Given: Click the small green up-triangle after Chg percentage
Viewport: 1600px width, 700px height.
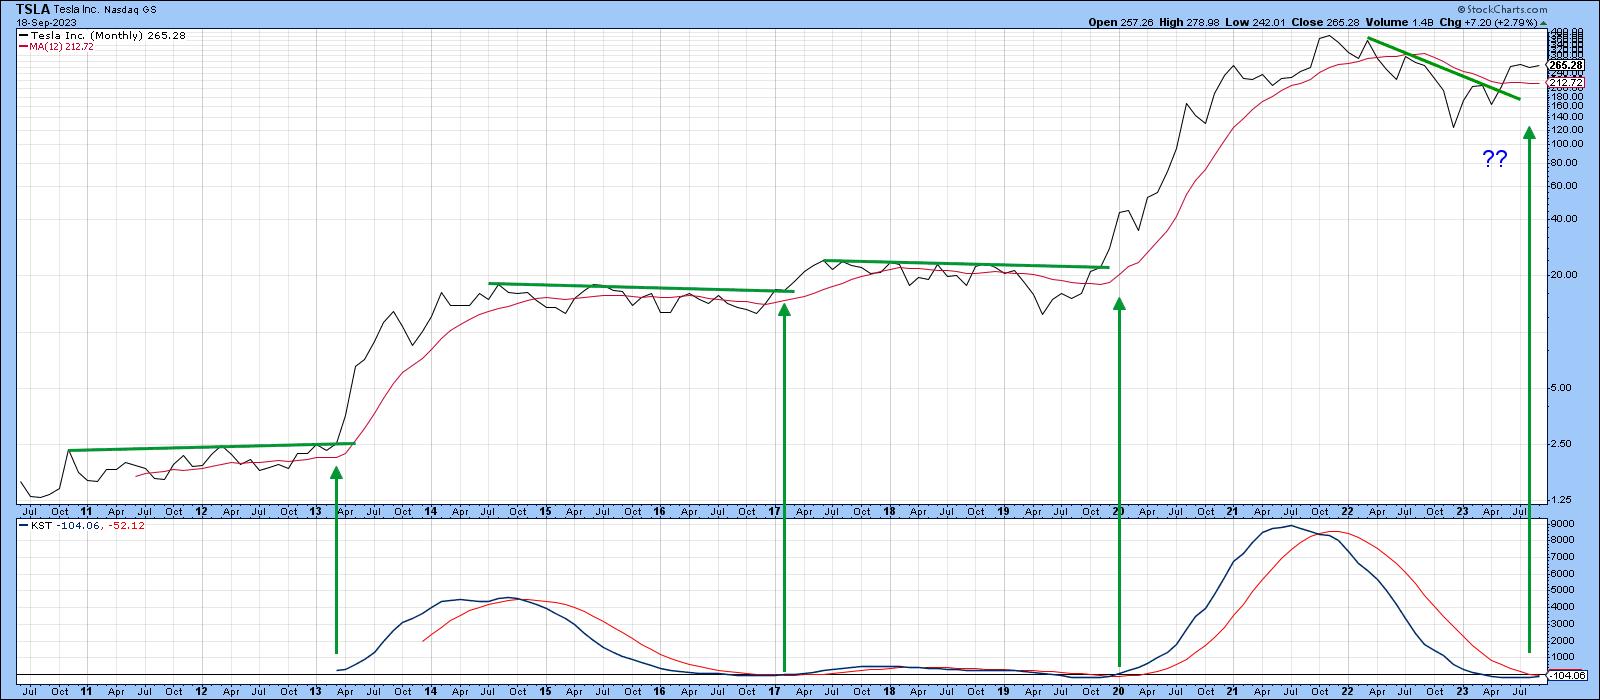Looking at the screenshot, I should click(1545, 21).
